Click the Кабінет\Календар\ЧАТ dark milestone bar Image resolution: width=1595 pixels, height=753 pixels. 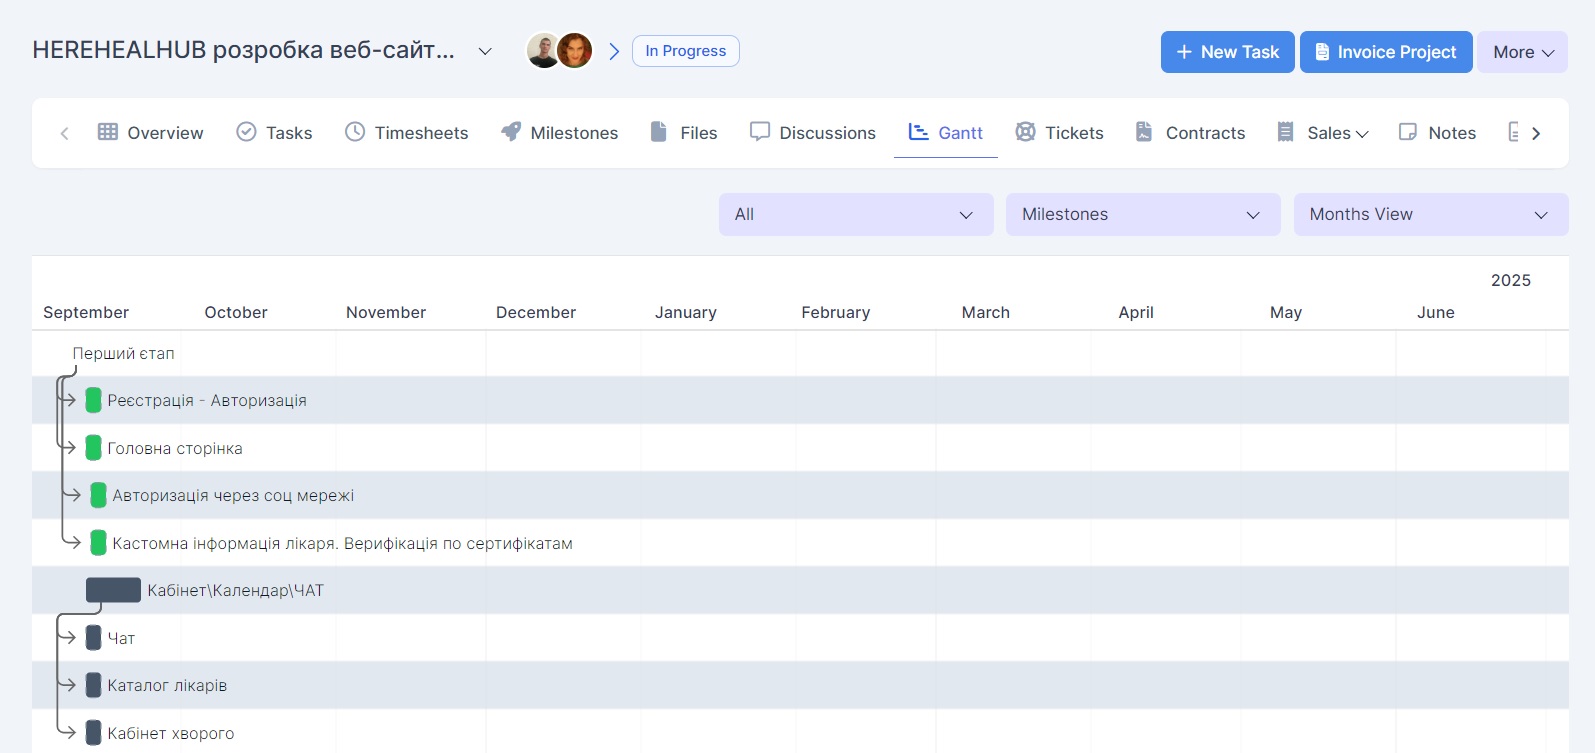click(113, 590)
